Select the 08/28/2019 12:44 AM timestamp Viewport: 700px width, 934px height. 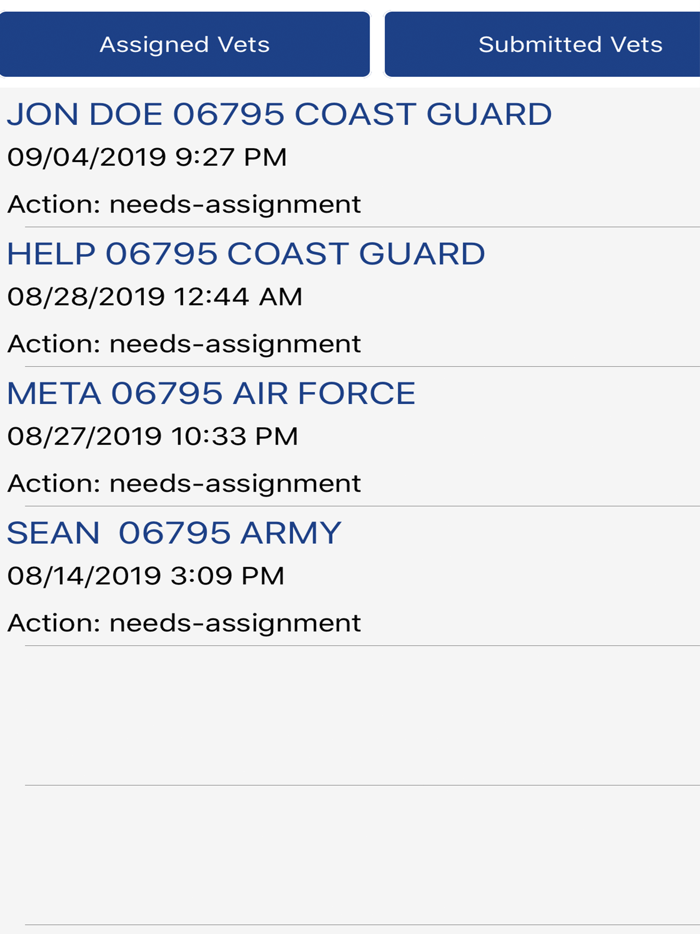(x=155, y=297)
